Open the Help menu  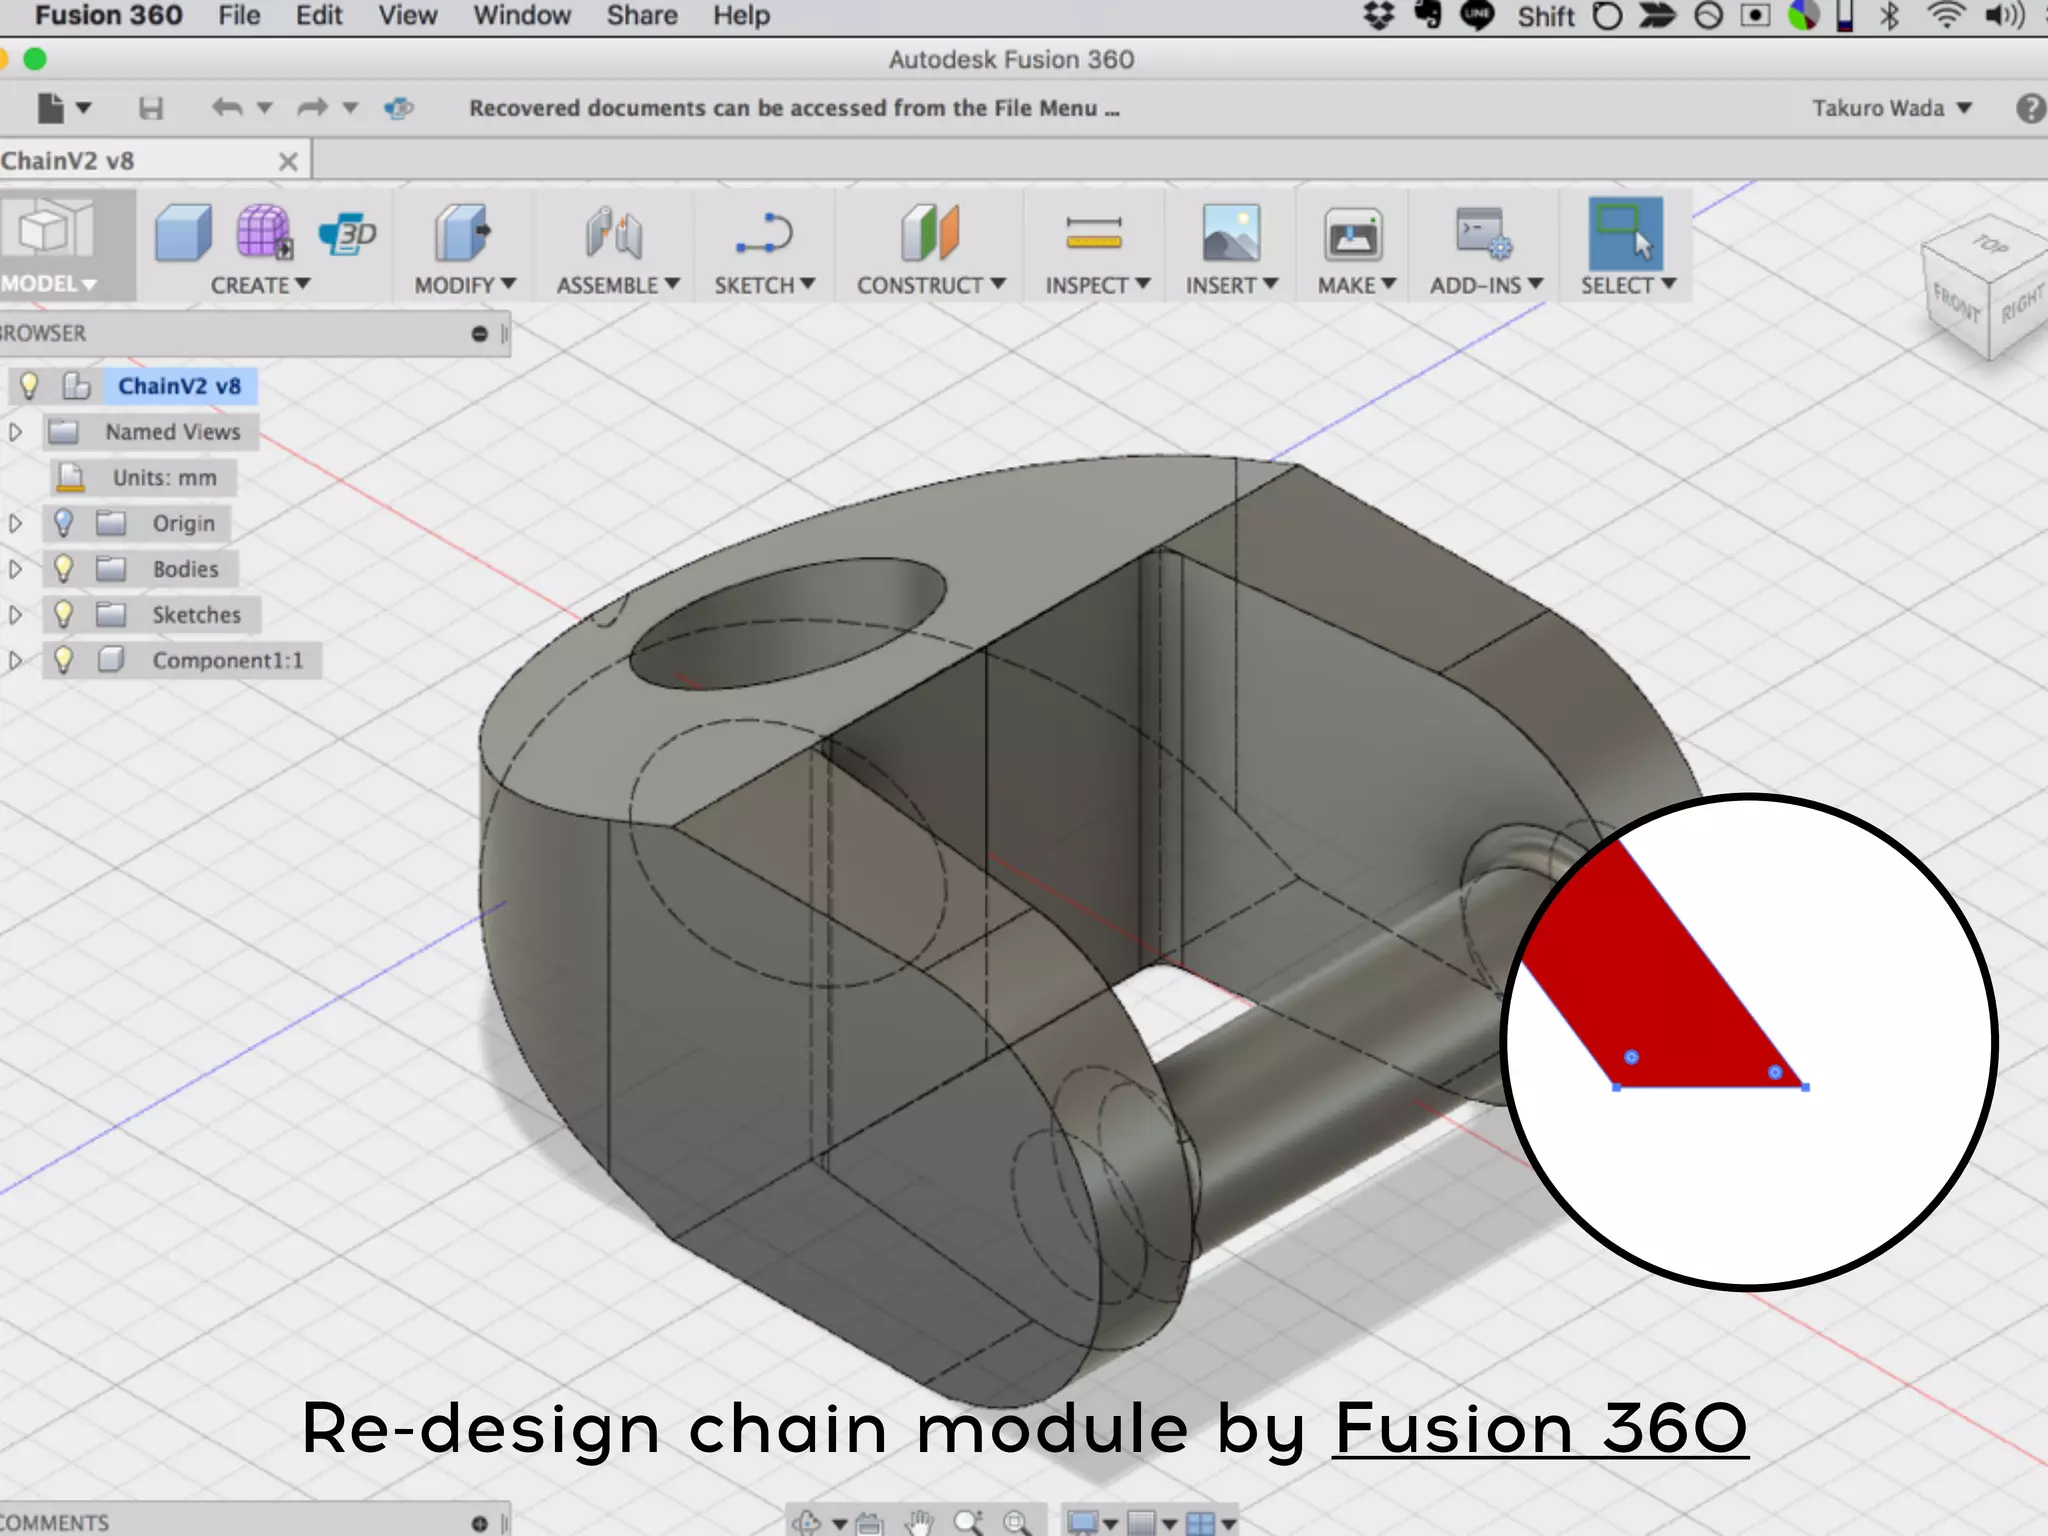coord(741,16)
